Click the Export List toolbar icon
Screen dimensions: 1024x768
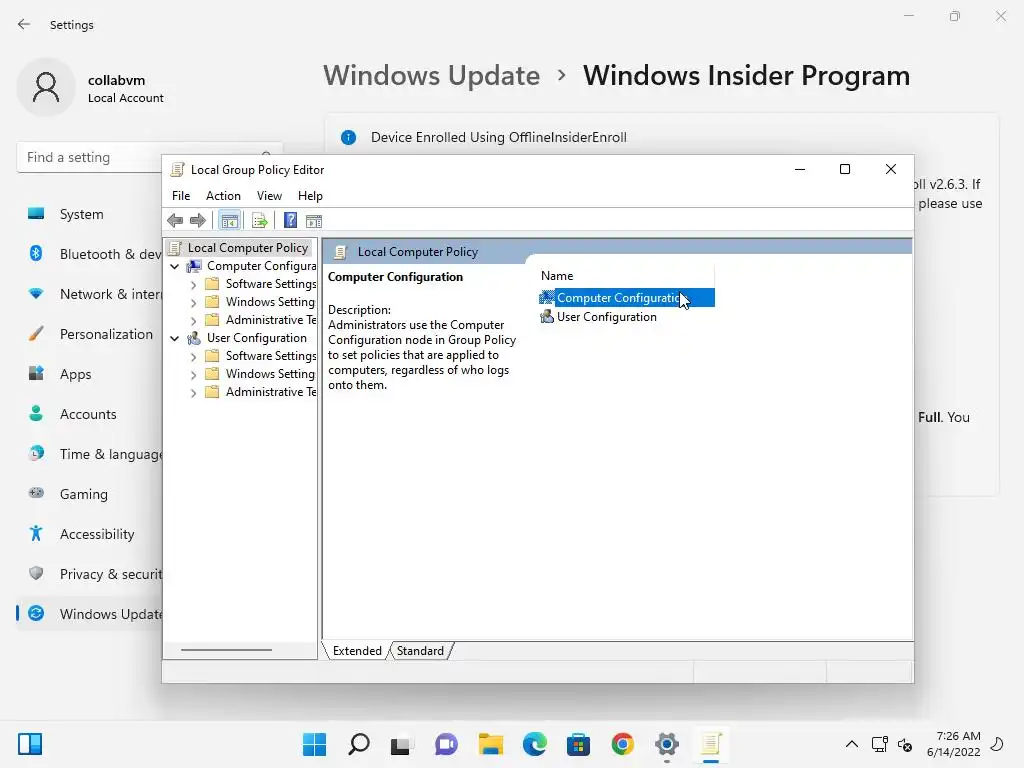tap(259, 221)
